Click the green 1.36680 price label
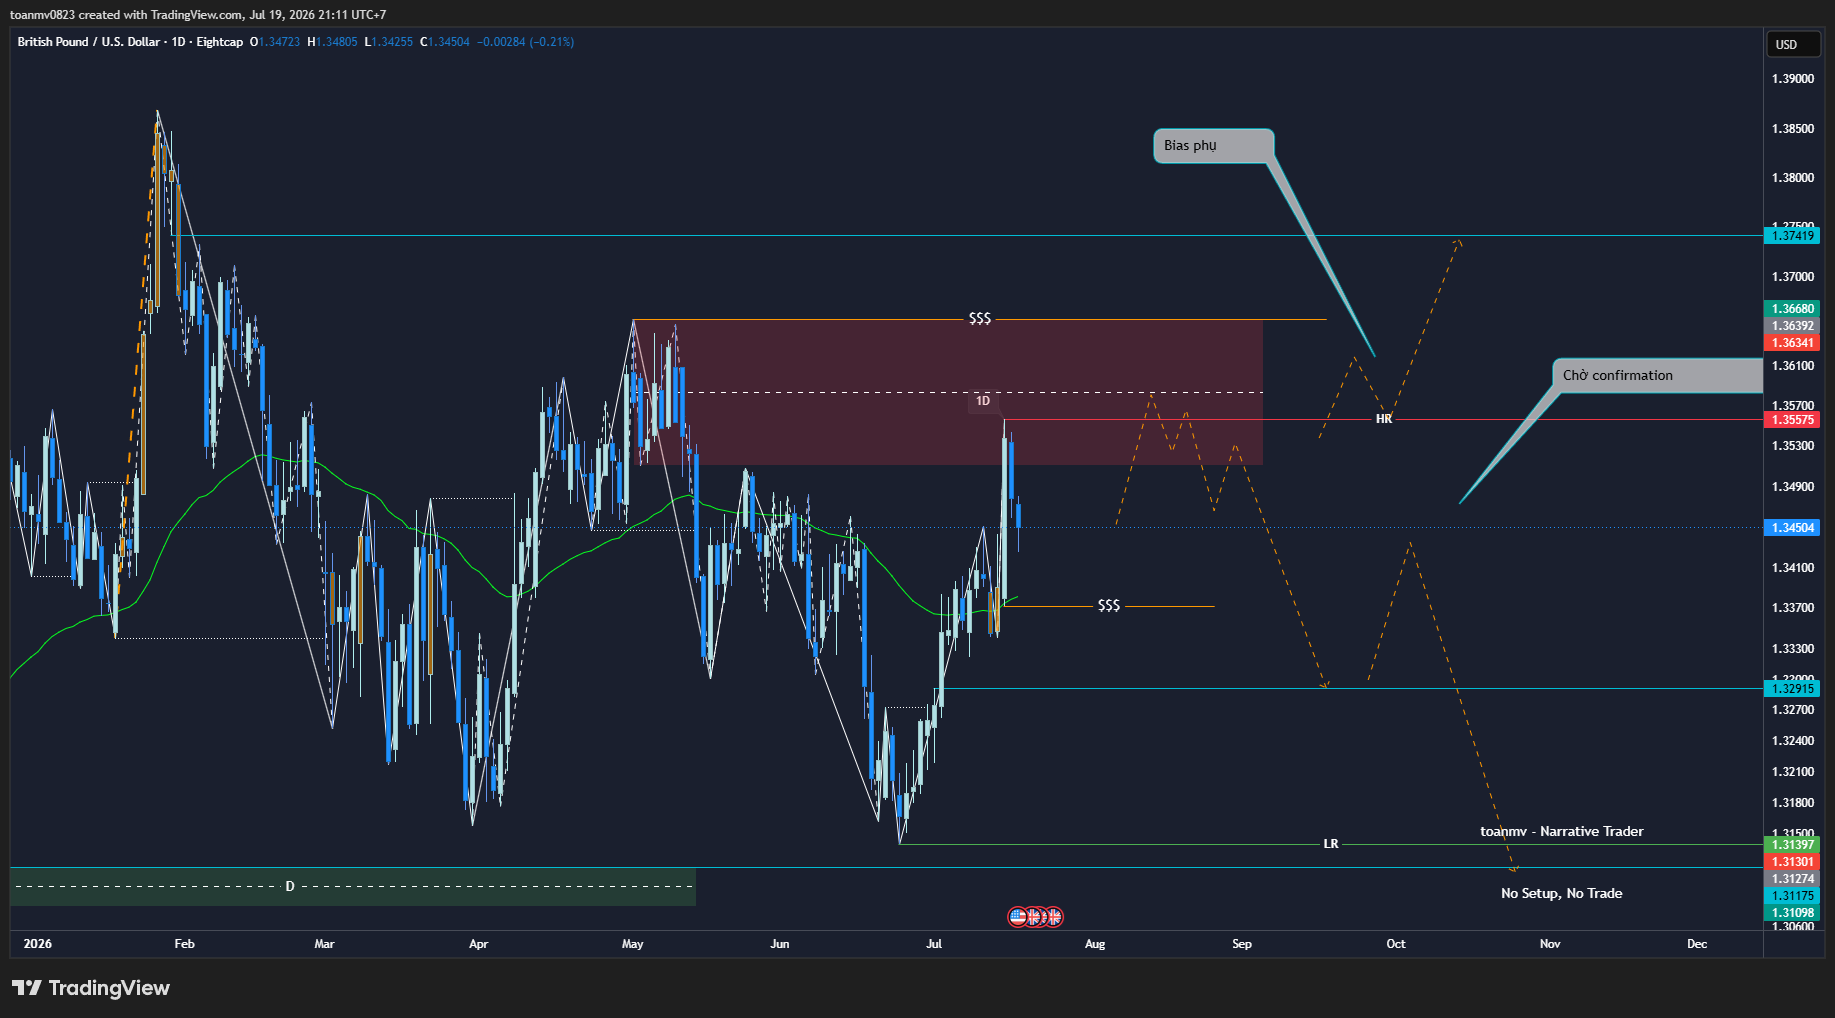 coord(1792,309)
